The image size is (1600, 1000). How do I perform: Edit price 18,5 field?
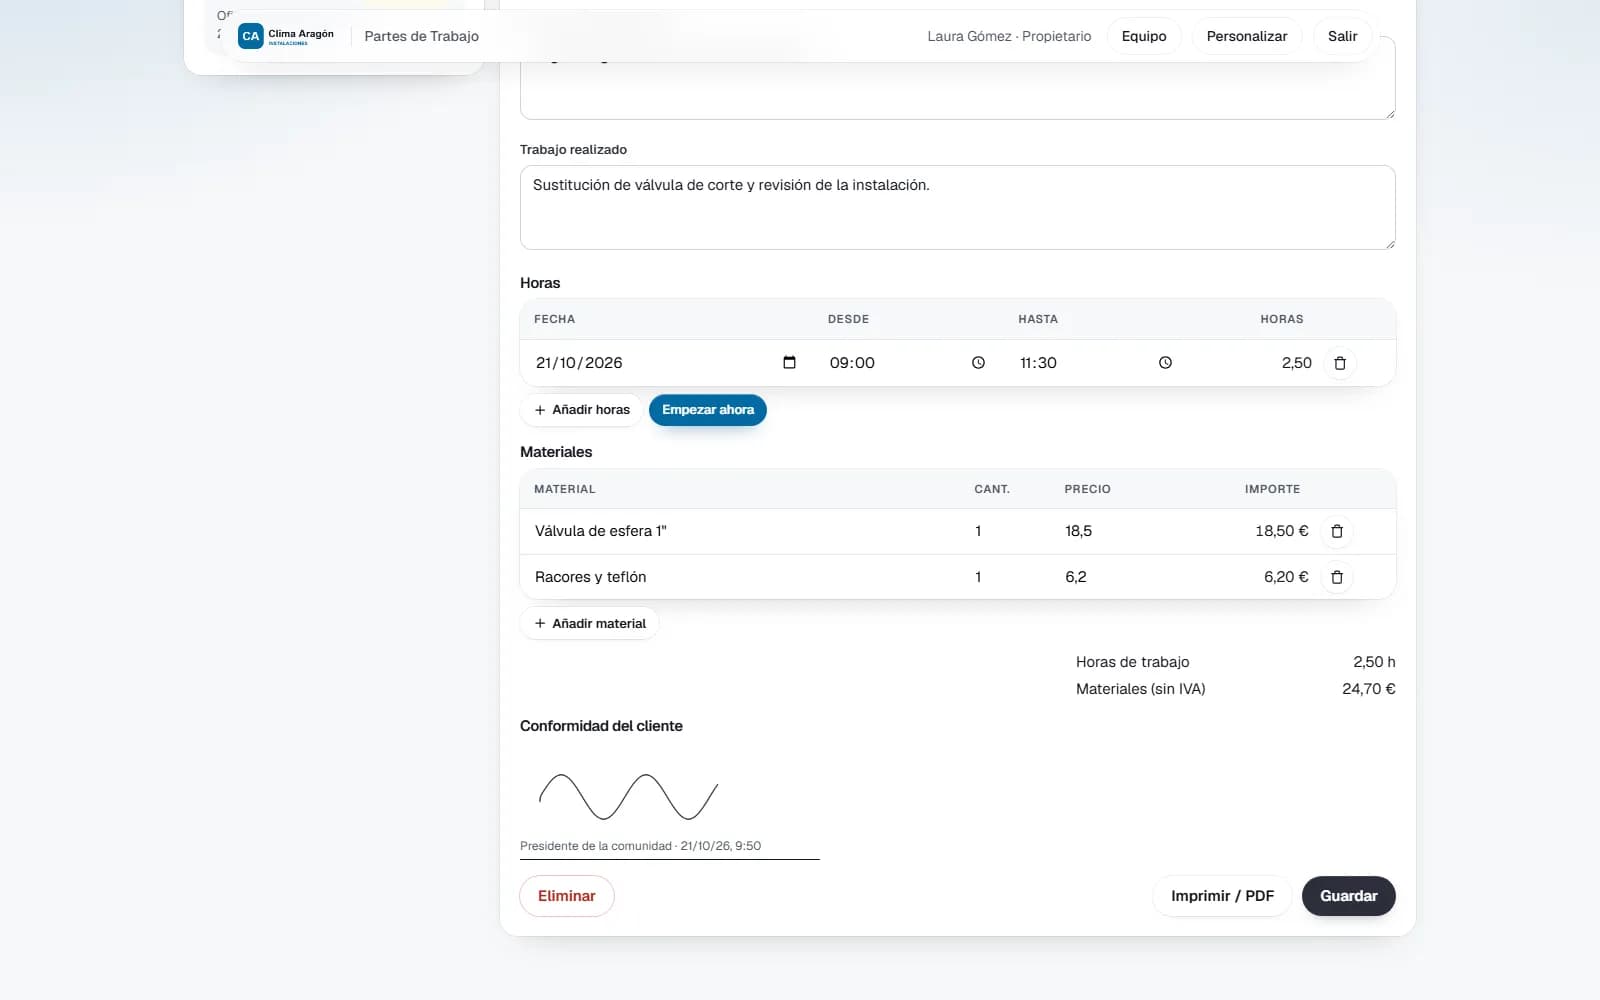[x=1125, y=531]
